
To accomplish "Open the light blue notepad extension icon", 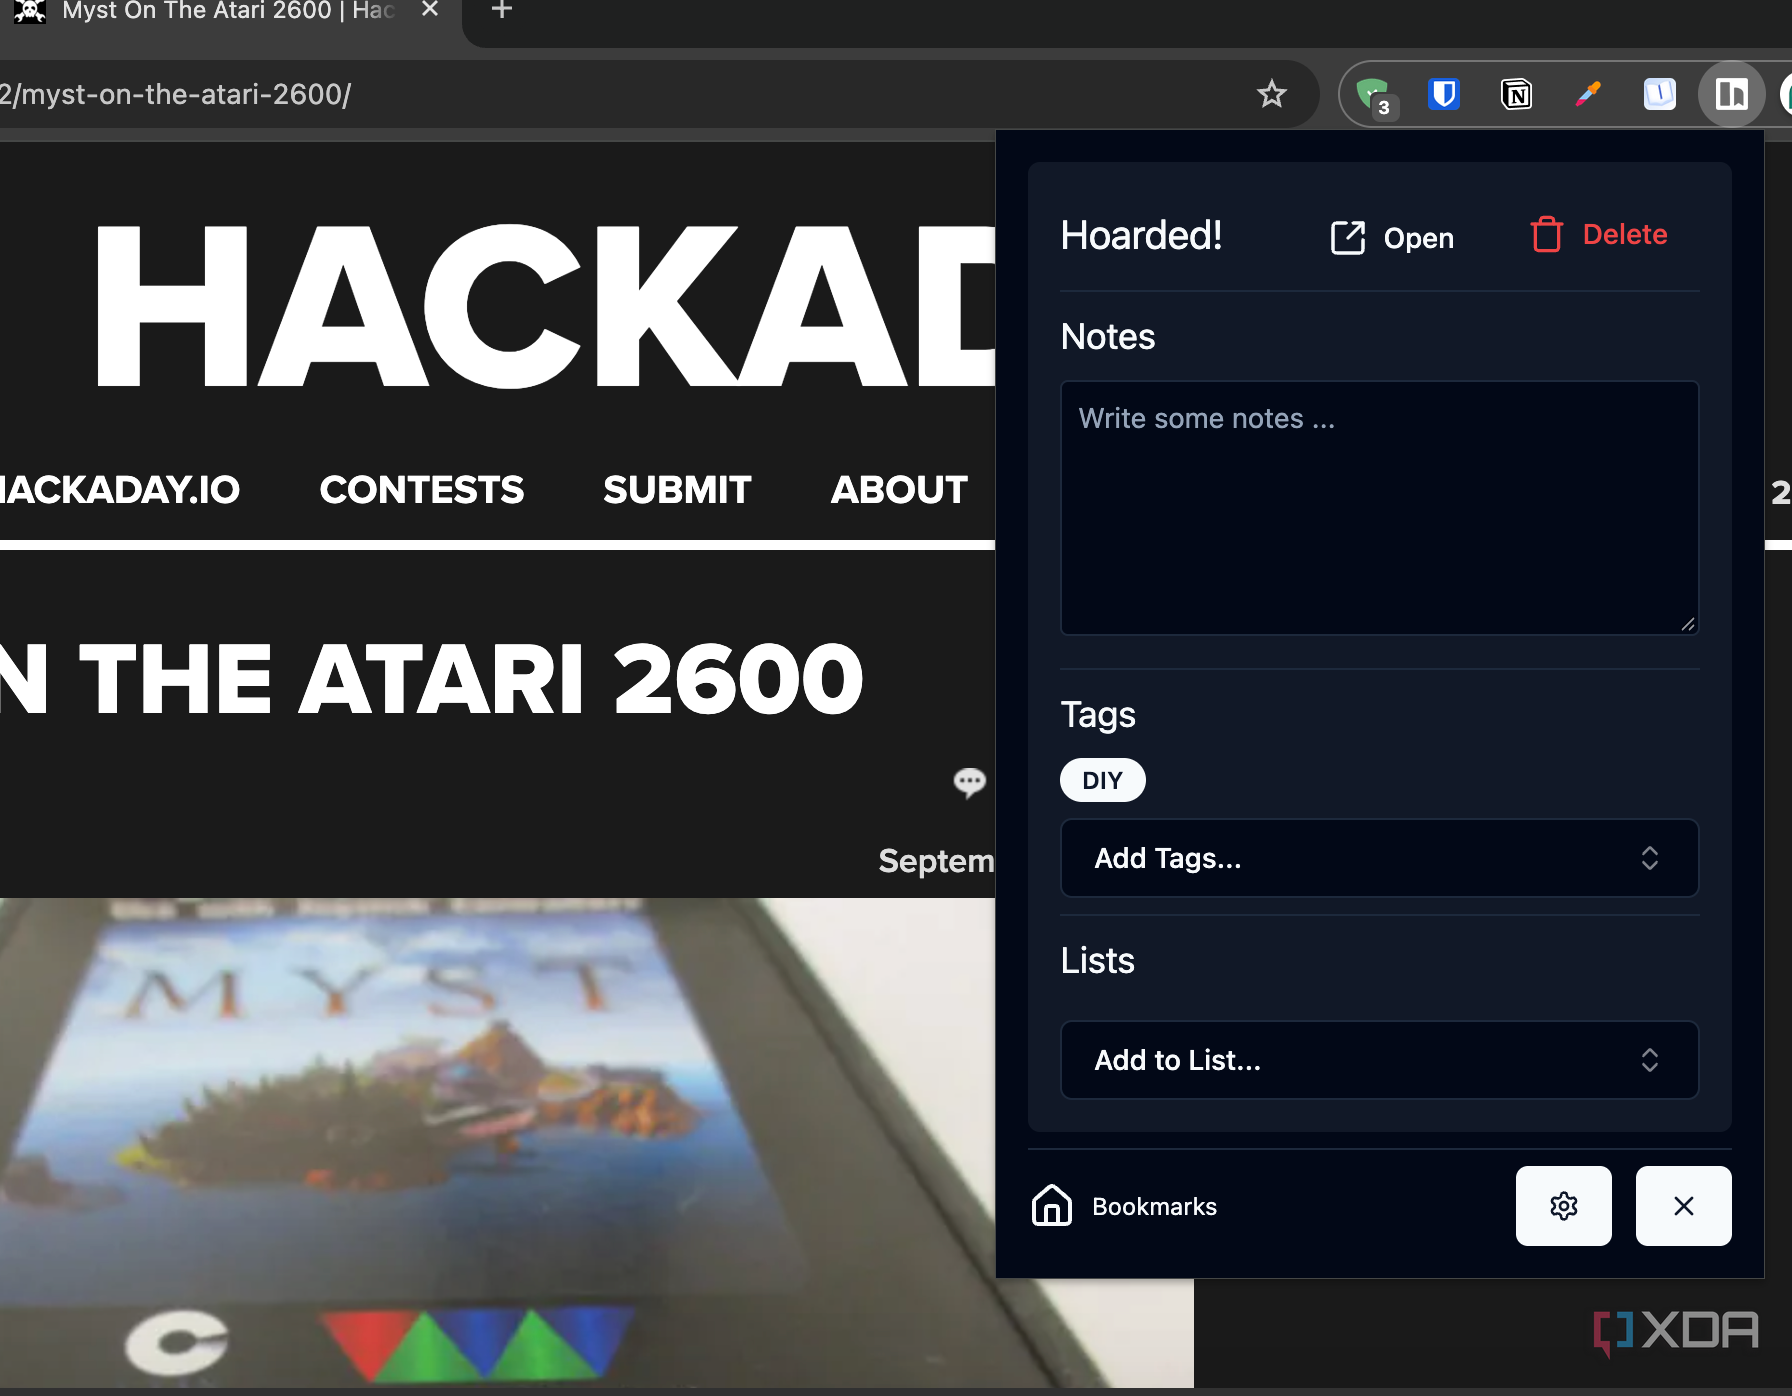I will click(x=1660, y=94).
